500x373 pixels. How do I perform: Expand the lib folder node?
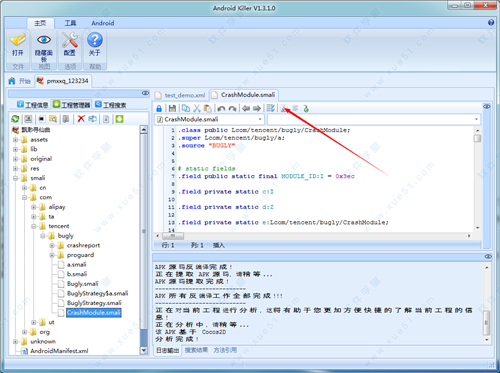[15, 149]
